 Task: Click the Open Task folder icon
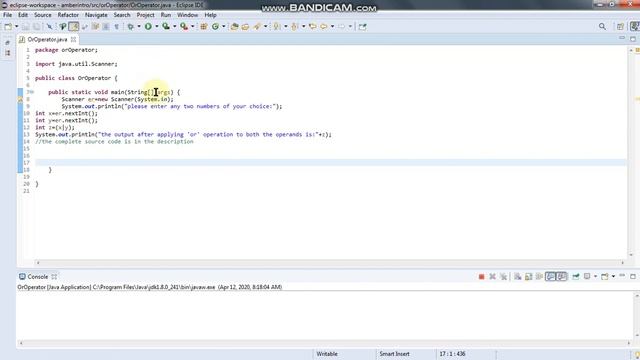point(245,27)
